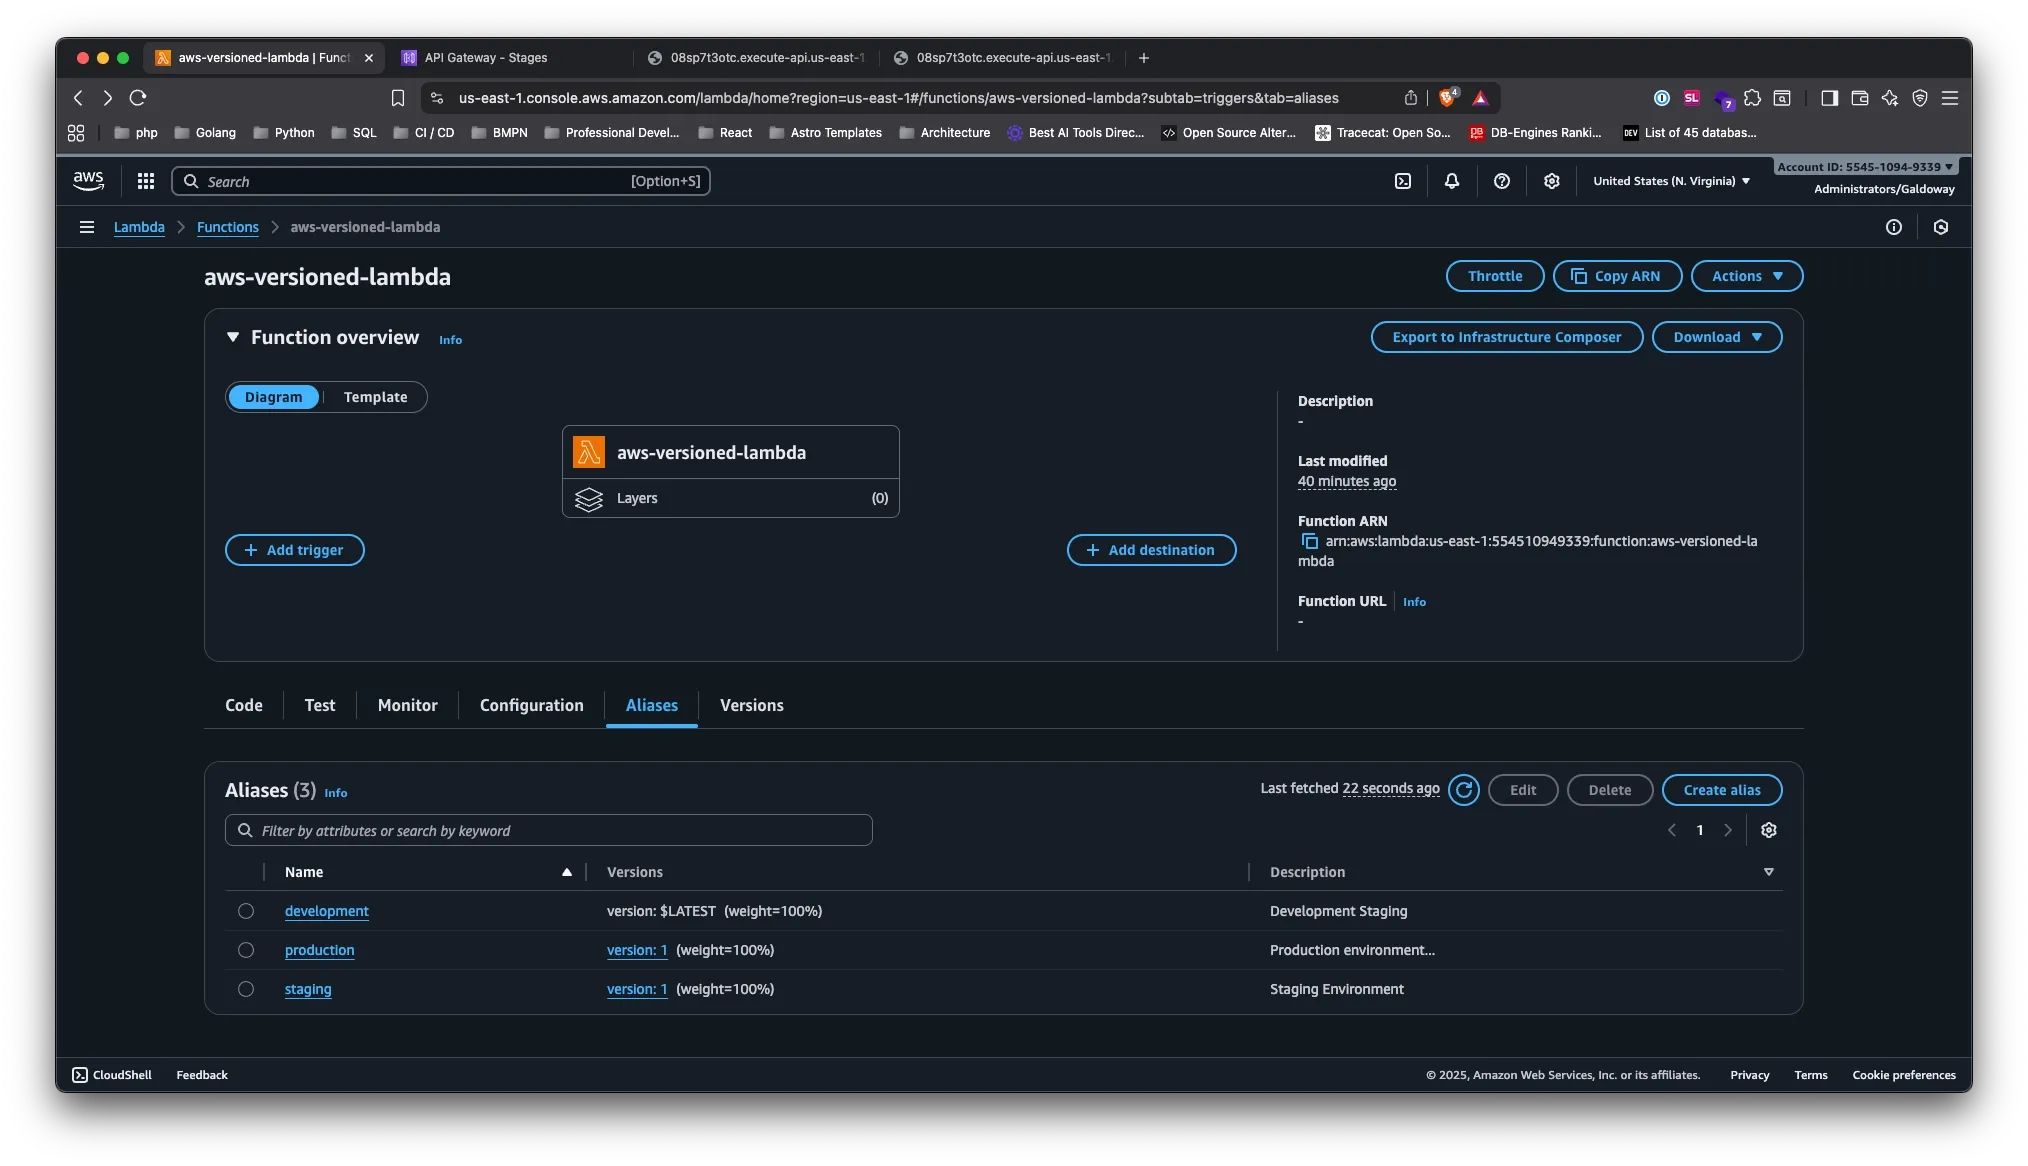Copy the function ARN via copy icon
The height and width of the screenshot is (1166, 2028).
1309,541
